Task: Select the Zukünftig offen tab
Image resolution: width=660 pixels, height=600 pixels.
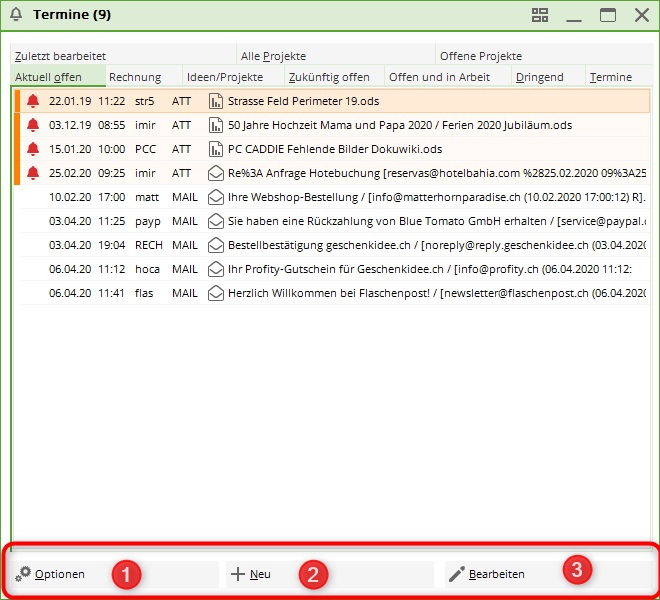Action: (329, 77)
